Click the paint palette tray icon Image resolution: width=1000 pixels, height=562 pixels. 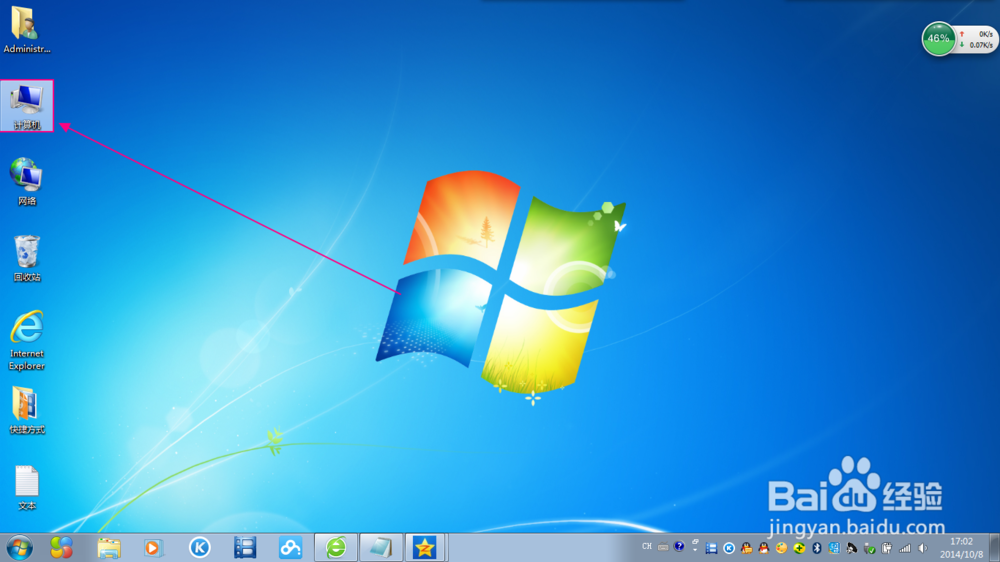tap(781, 548)
